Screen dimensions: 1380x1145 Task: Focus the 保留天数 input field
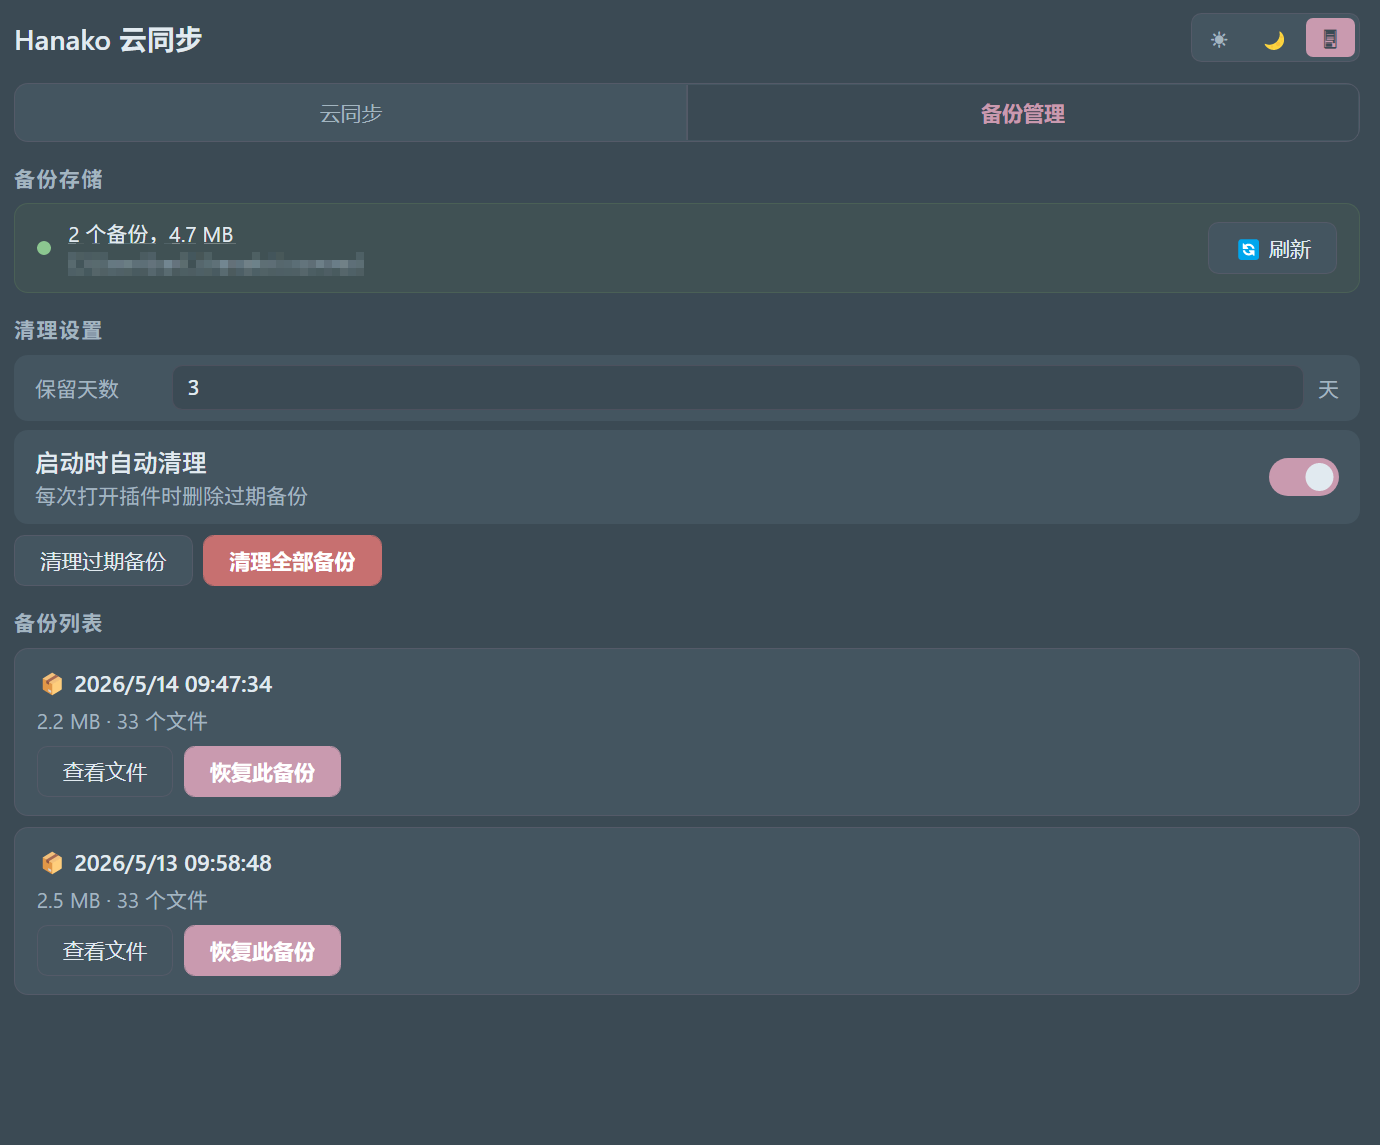(x=738, y=388)
